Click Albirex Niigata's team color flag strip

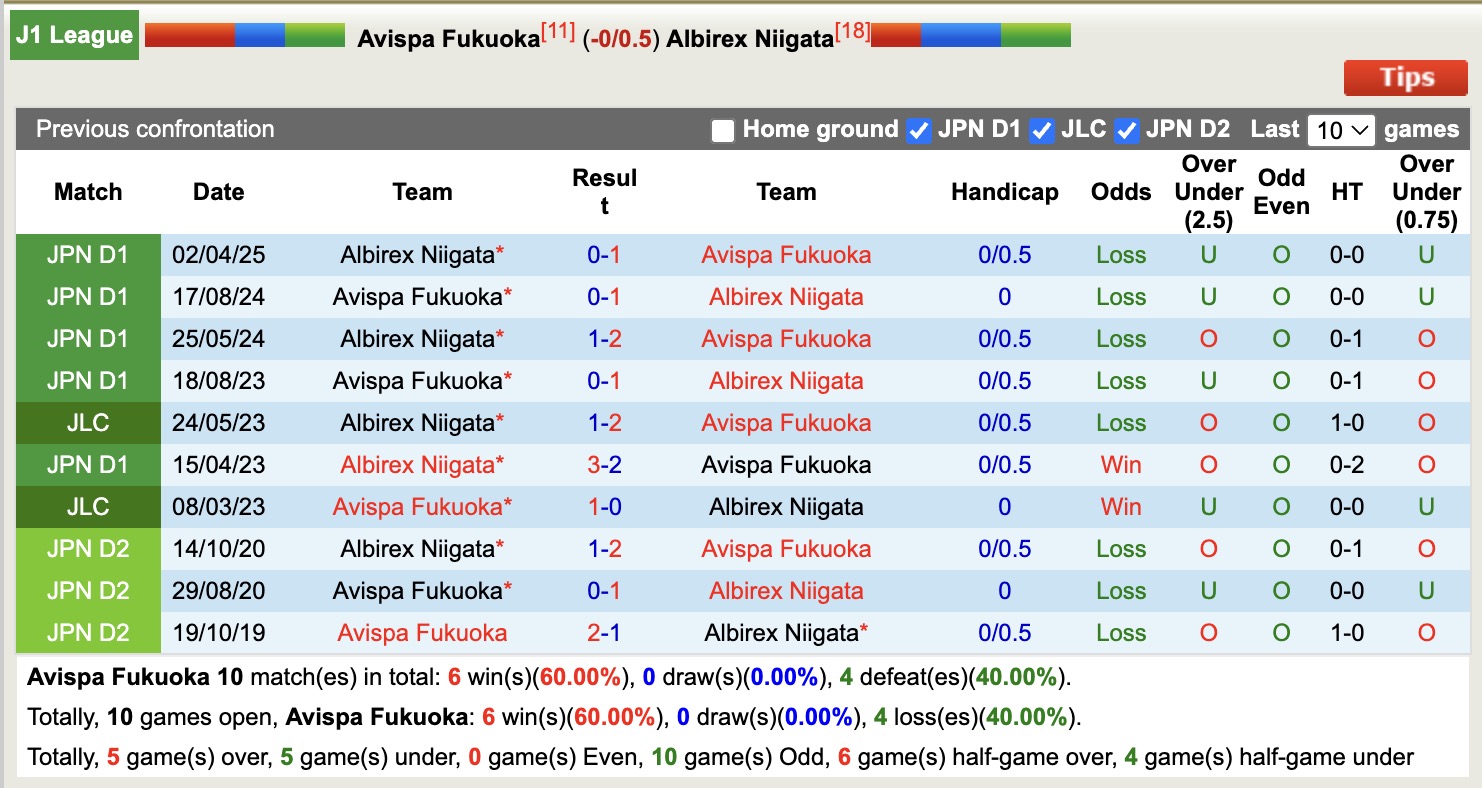pyautogui.click(x=970, y=33)
